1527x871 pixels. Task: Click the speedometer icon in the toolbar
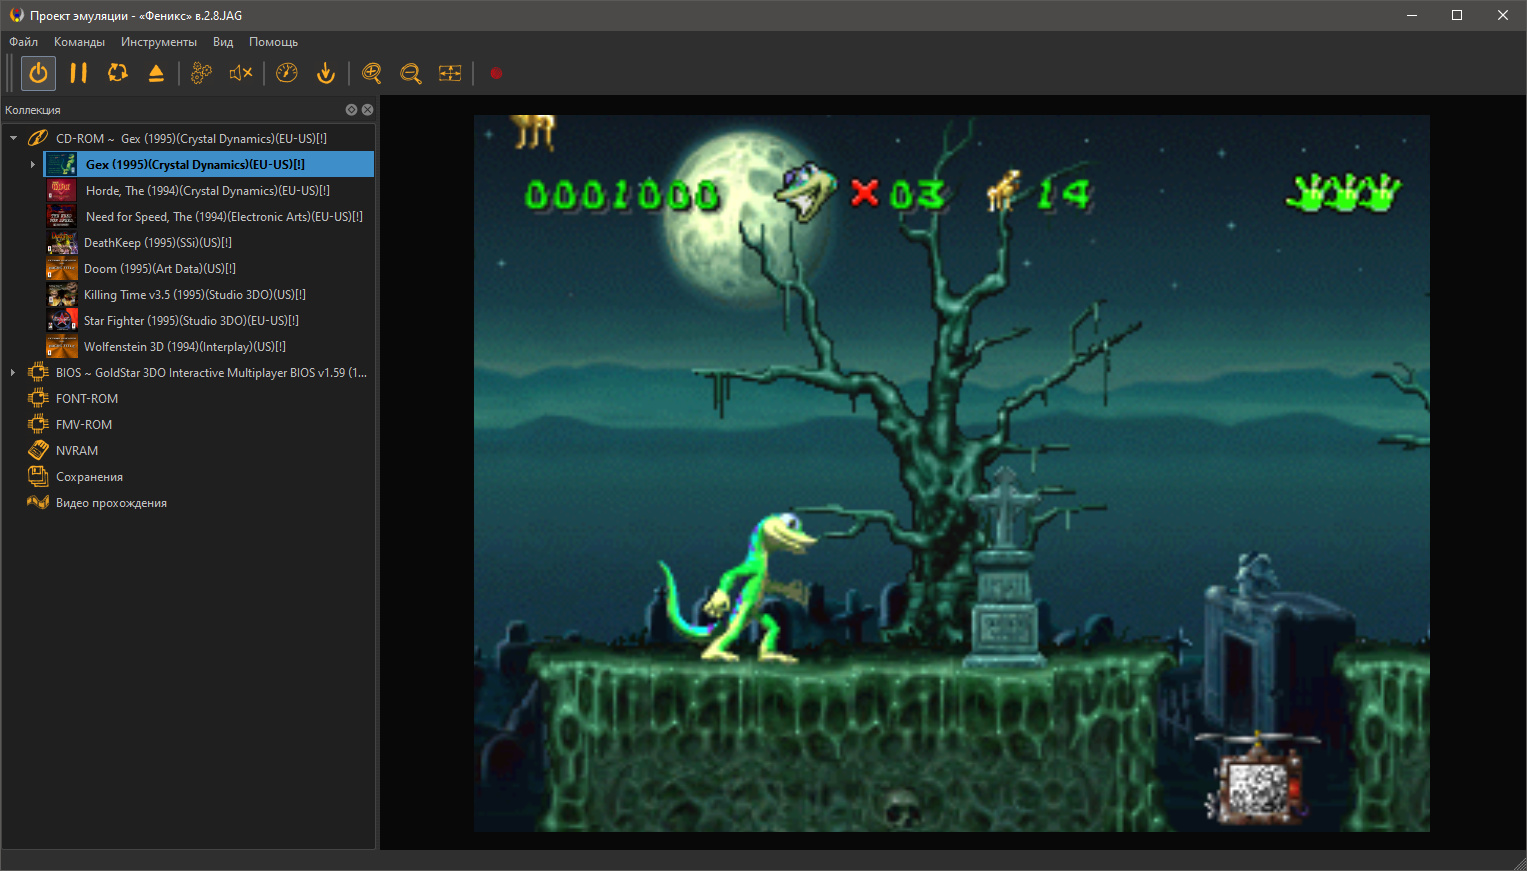point(287,73)
